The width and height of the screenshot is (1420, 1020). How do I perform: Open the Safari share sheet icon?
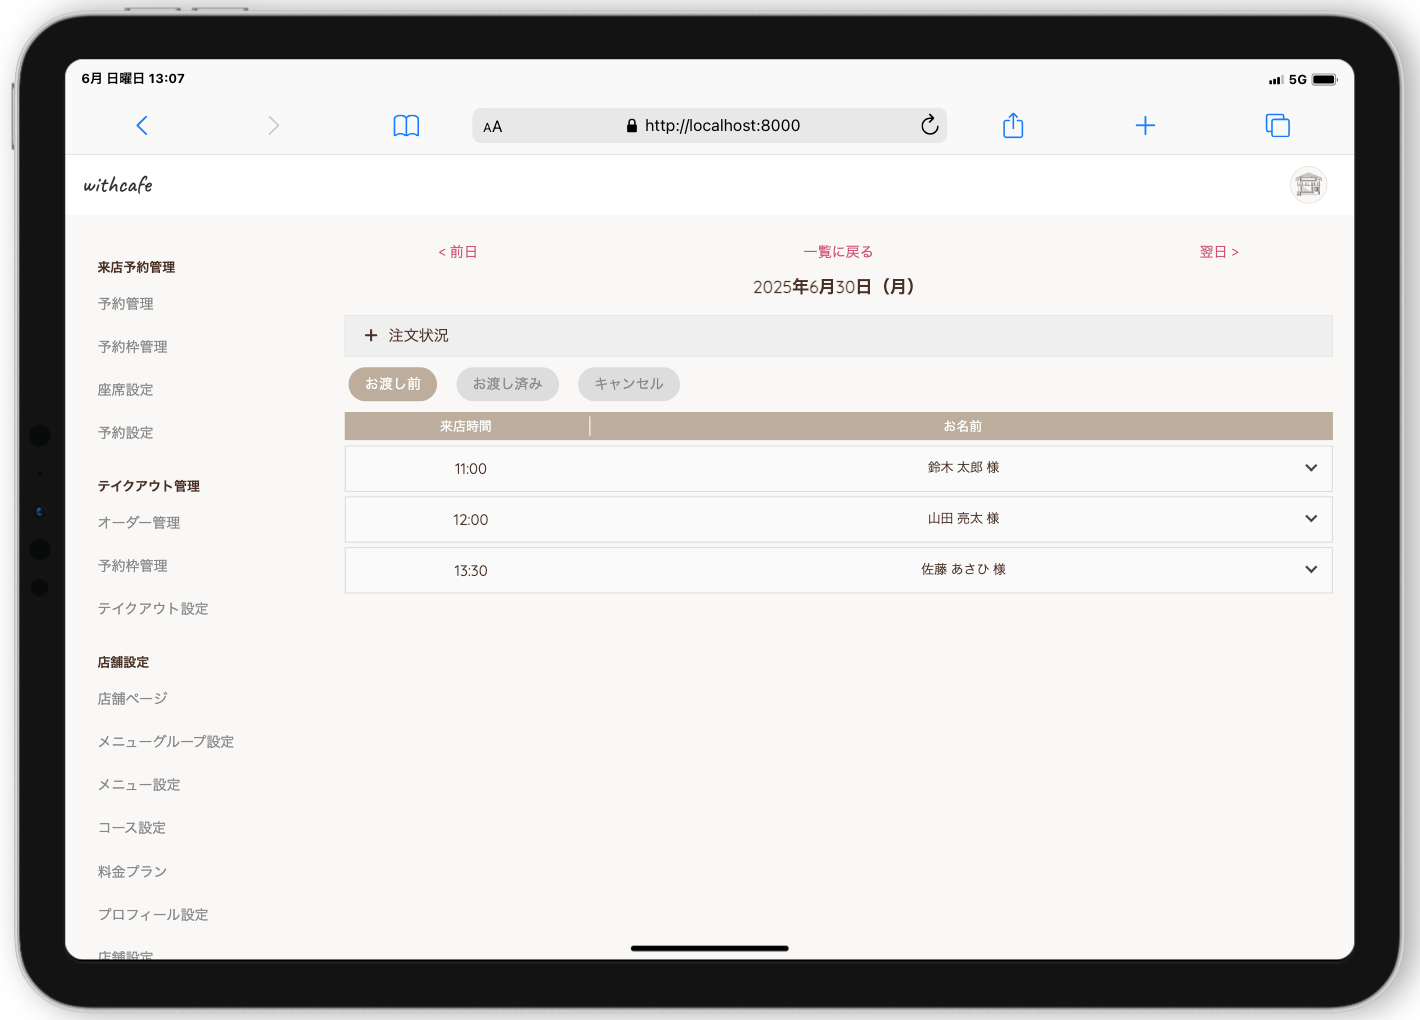point(1013,125)
